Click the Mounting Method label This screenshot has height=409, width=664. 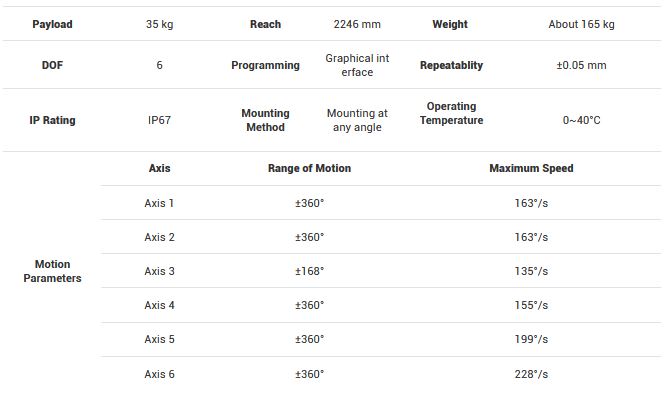265,120
